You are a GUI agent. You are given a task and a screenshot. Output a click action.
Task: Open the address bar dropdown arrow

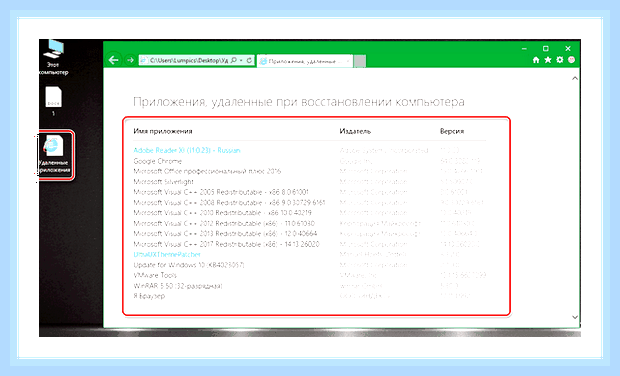(x=241, y=60)
